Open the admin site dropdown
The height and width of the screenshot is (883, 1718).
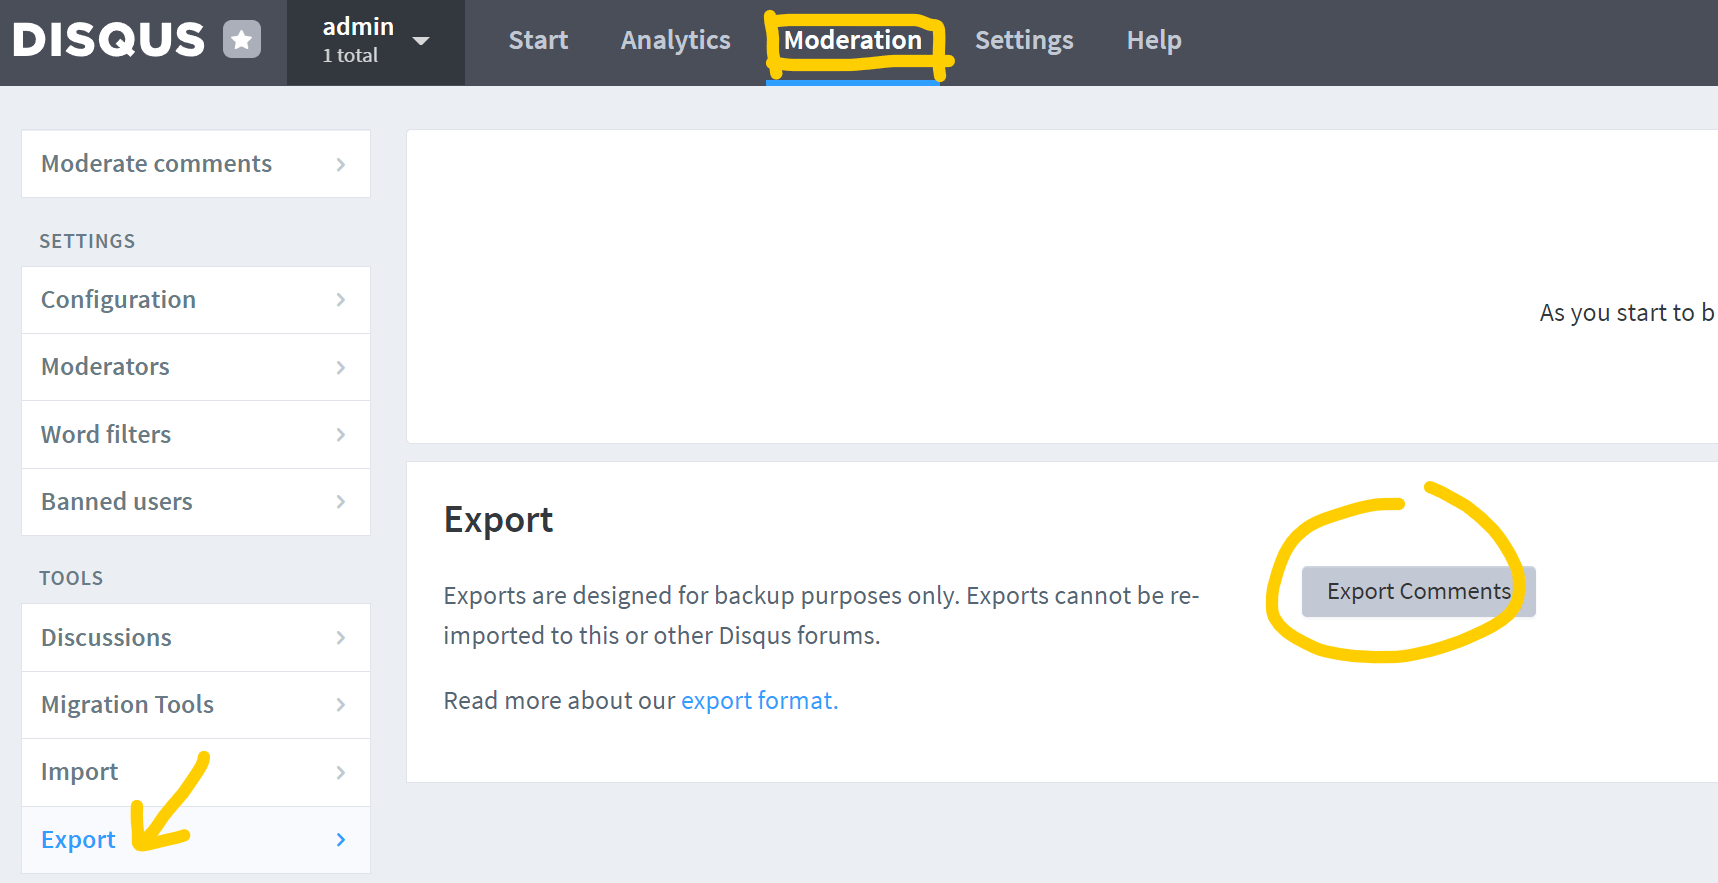tap(375, 41)
